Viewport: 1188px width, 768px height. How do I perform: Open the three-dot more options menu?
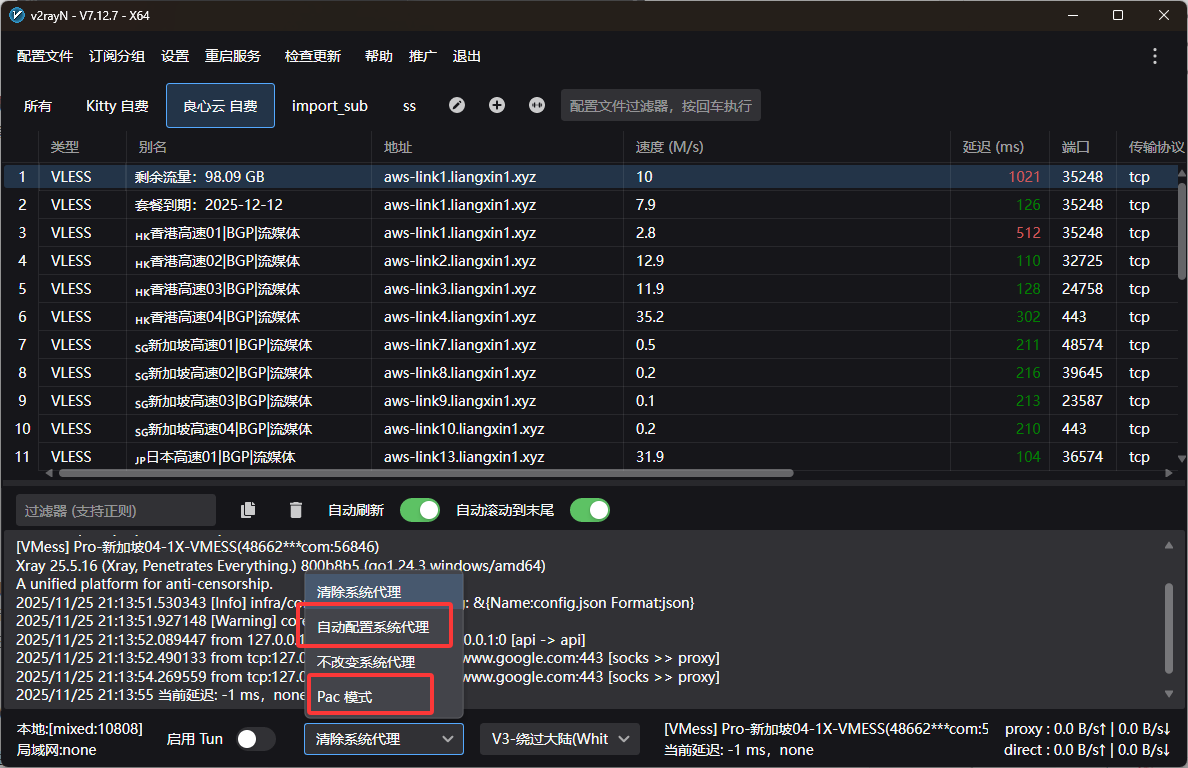tap(1155, 56)
